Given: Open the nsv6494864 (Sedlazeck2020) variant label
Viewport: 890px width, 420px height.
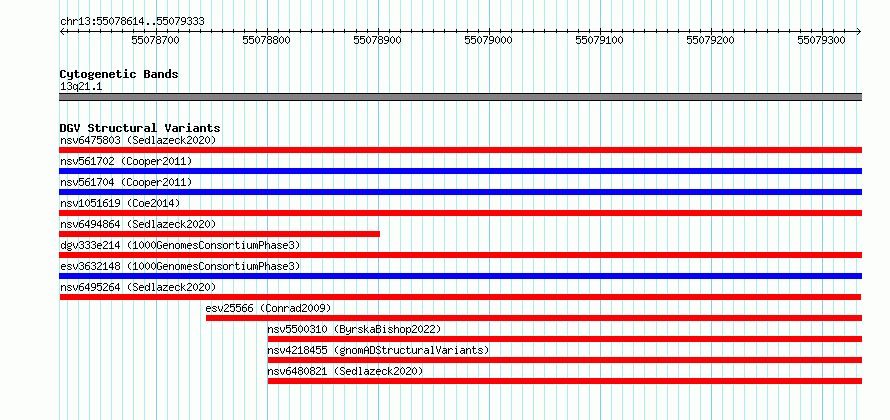Looking at the screenshot, I should (138, 224).
